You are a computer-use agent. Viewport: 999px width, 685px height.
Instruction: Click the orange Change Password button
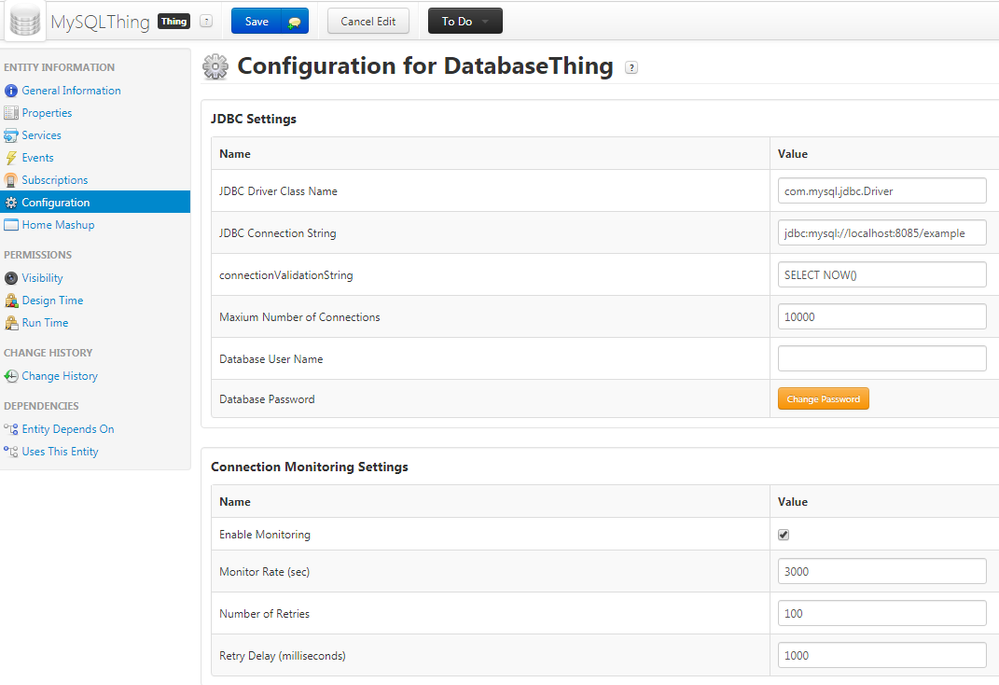[823, 399]
